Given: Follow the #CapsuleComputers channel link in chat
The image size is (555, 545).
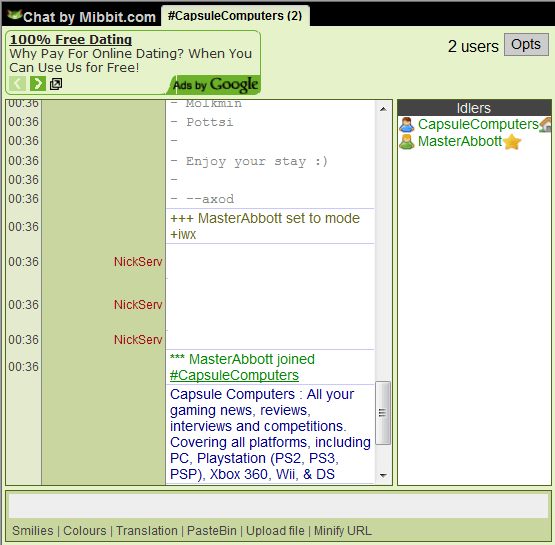Looking at the screenshot, I should pos(234,375).
